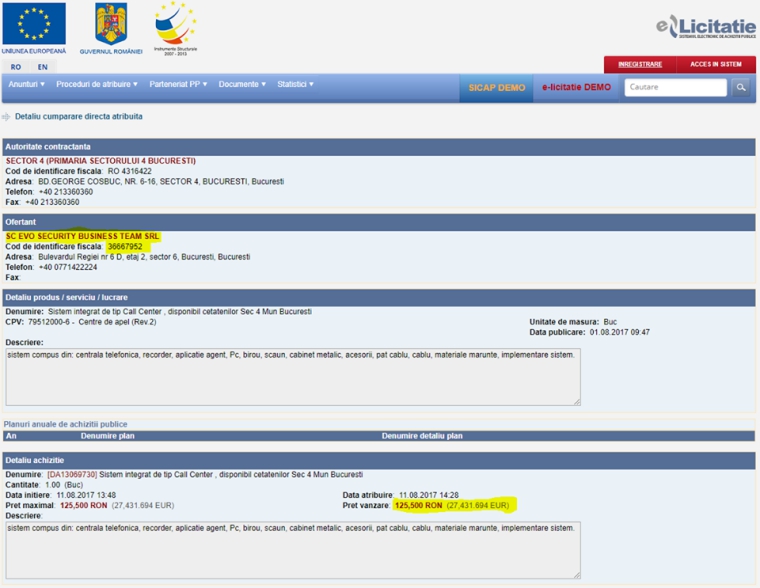760x588 pixels.
Task: Click the Uniunea Europeana flag logo
Action: (x=34, y=28)
